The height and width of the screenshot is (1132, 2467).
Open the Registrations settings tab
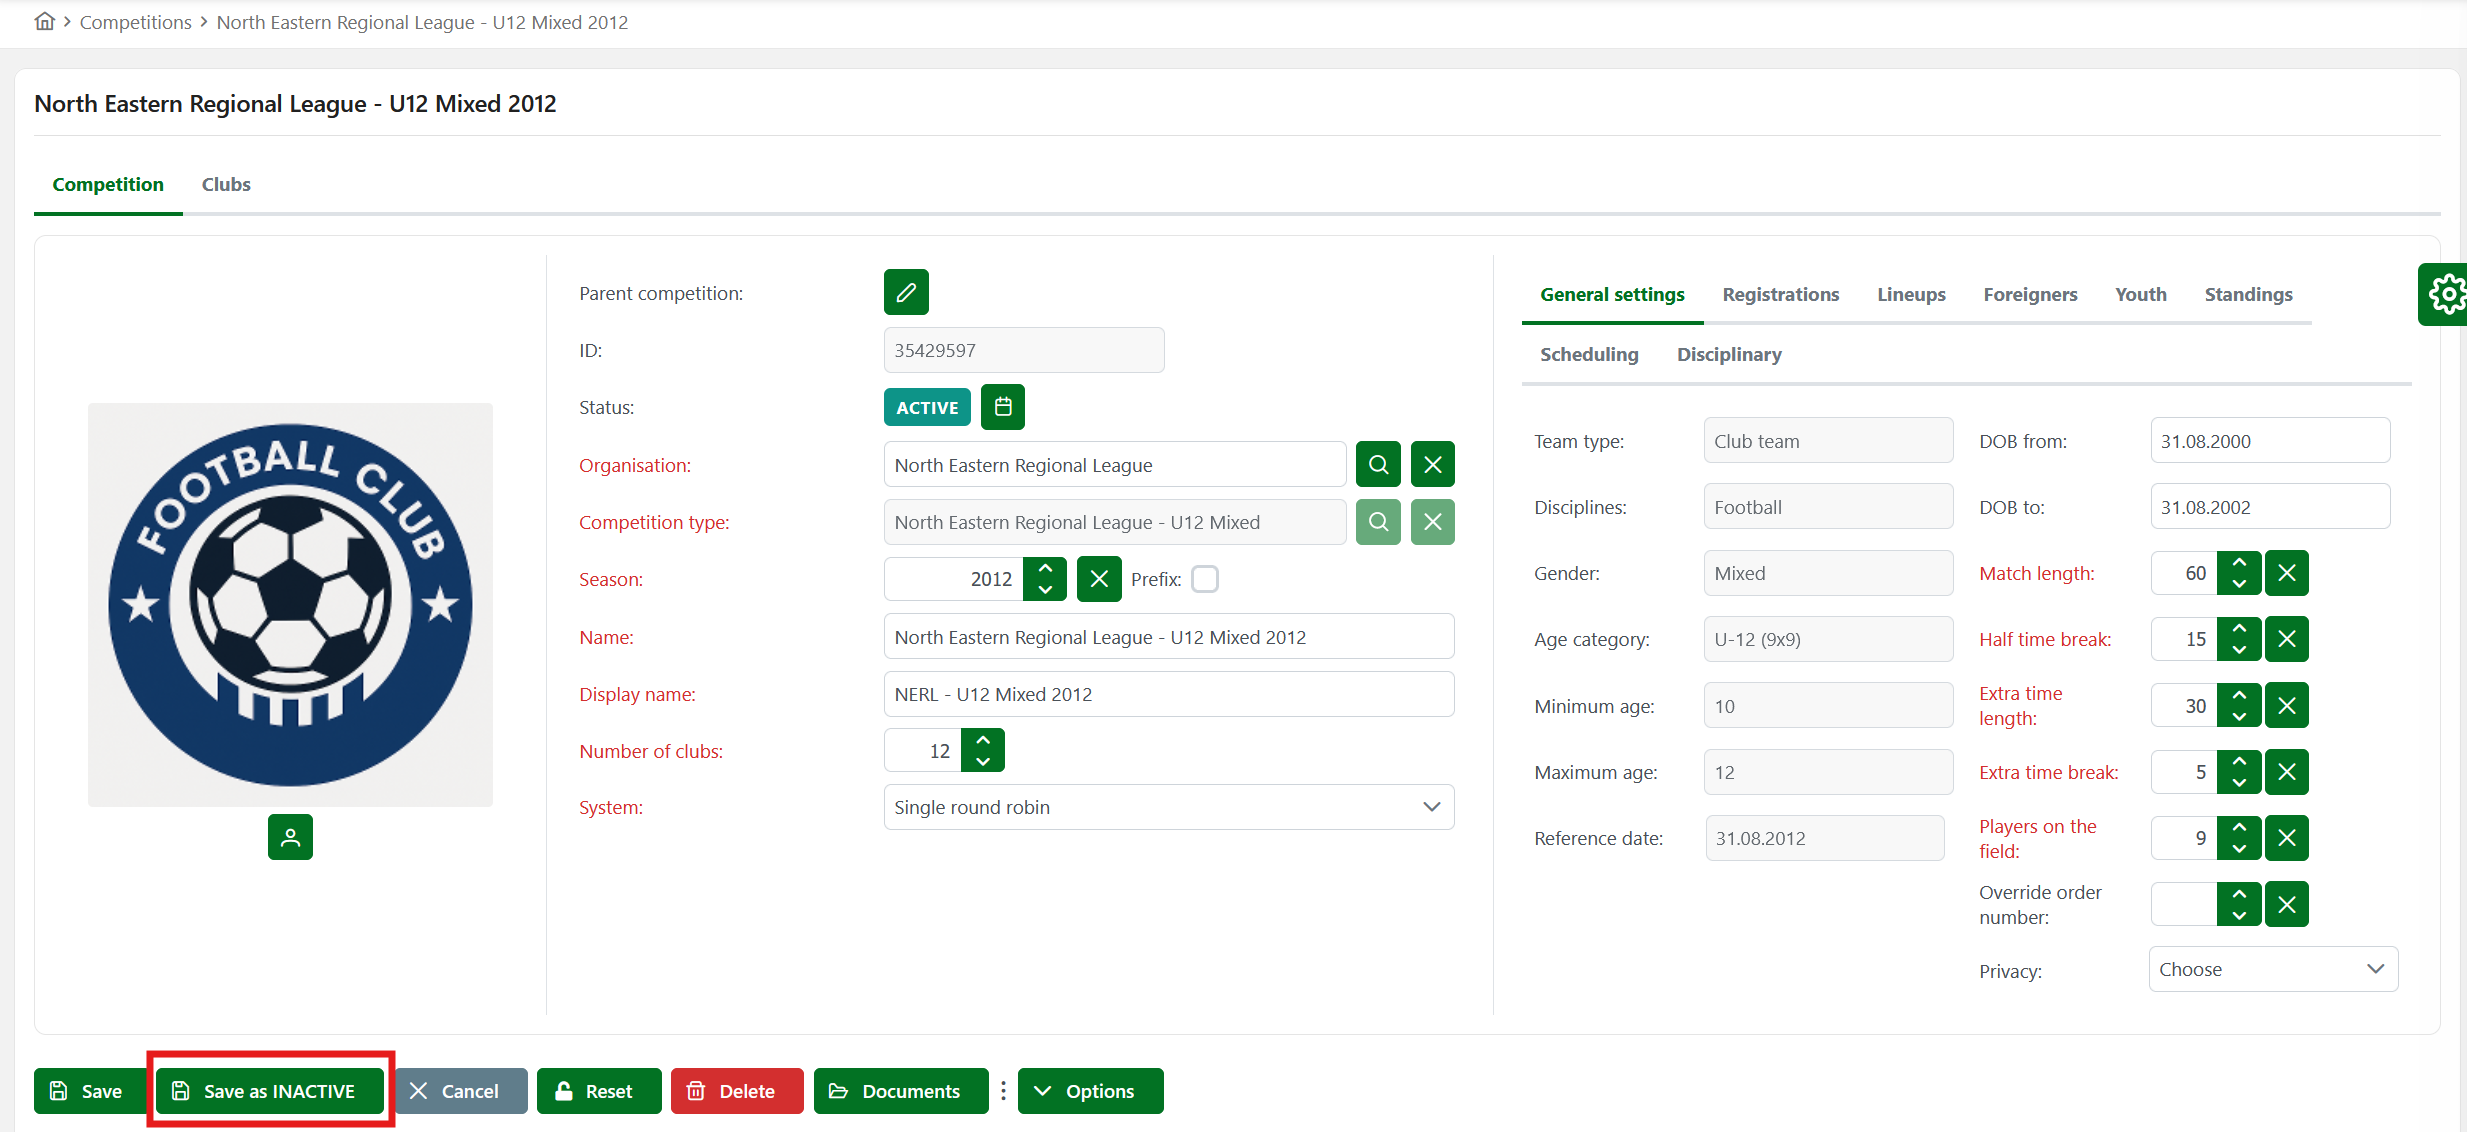(1780, 294)
